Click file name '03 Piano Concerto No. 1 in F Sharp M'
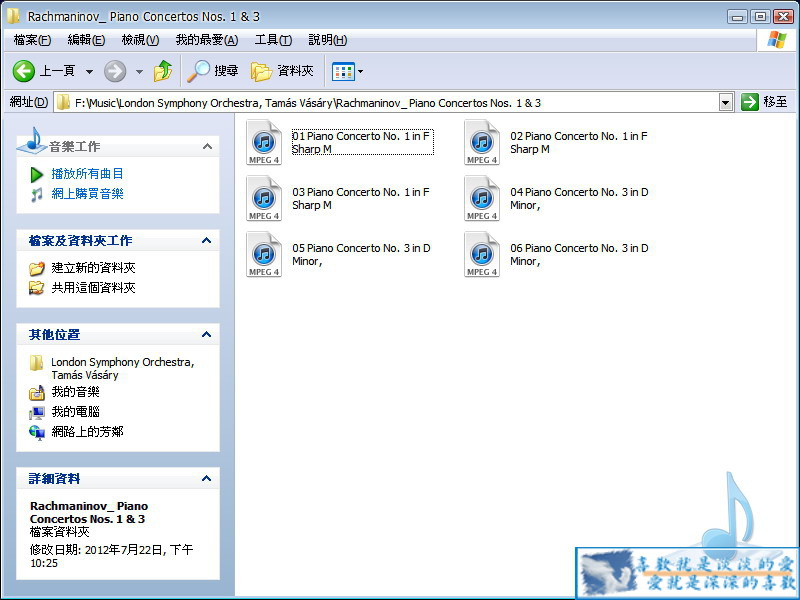 tap(361, 198)
